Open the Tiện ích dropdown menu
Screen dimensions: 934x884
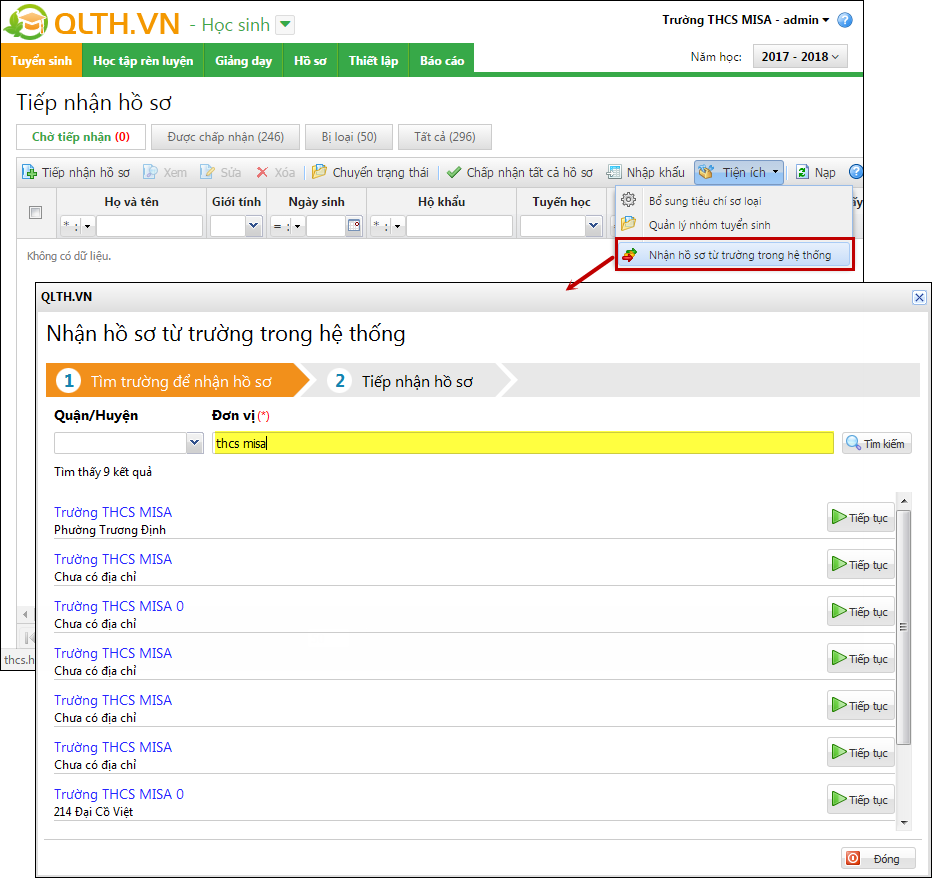tap(739, 172)
